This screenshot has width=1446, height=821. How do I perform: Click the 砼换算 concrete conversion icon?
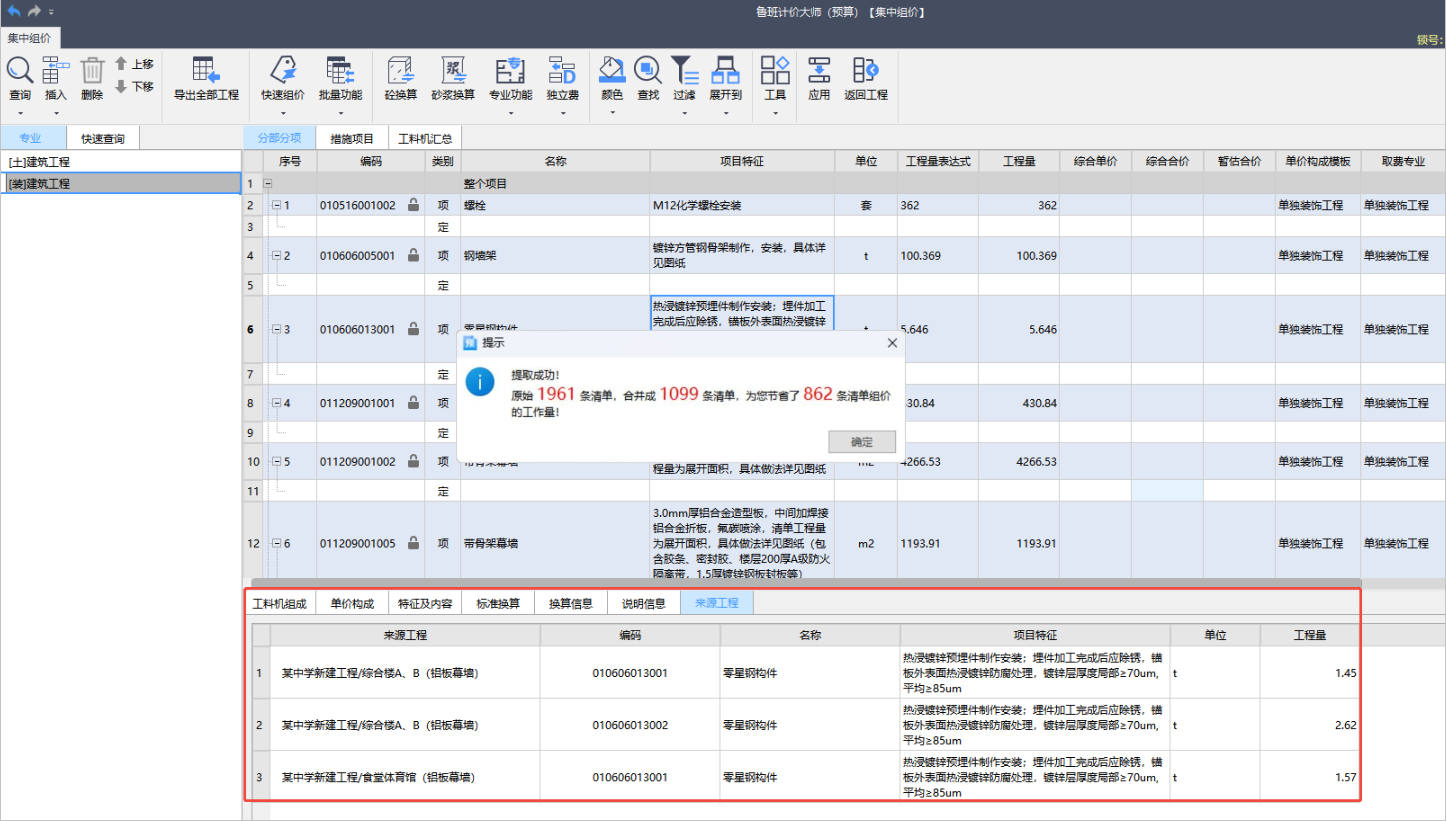pos(400,71)
